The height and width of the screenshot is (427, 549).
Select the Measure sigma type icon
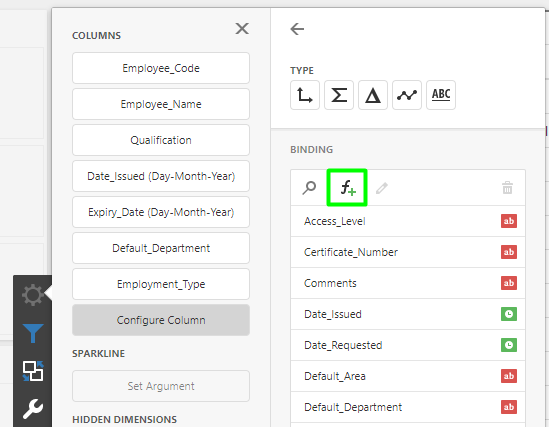339,95
